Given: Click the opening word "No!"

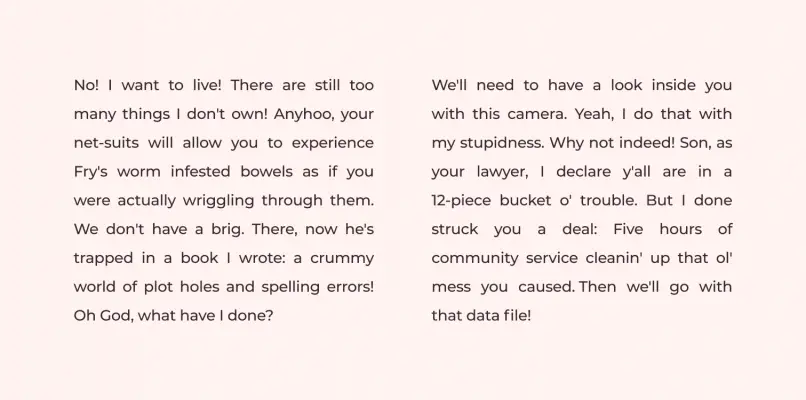Looking at the screenshot, I should click(x=87, y=85).
